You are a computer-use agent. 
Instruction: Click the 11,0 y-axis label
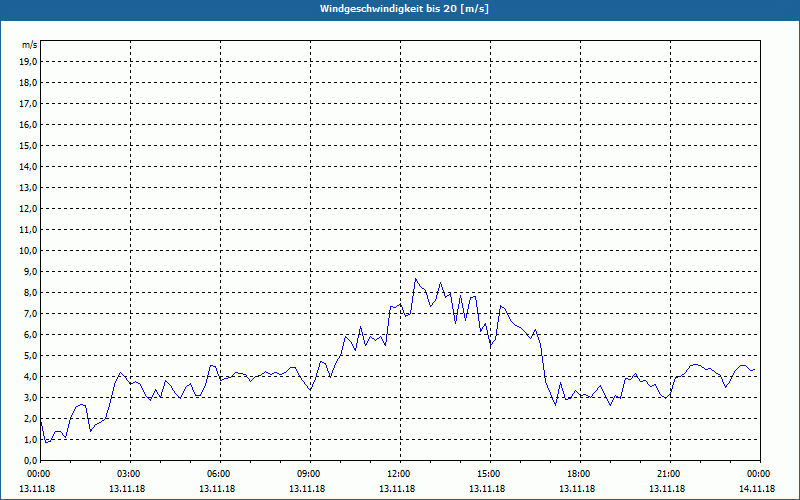pyautogui.click(x=28, y=230)
